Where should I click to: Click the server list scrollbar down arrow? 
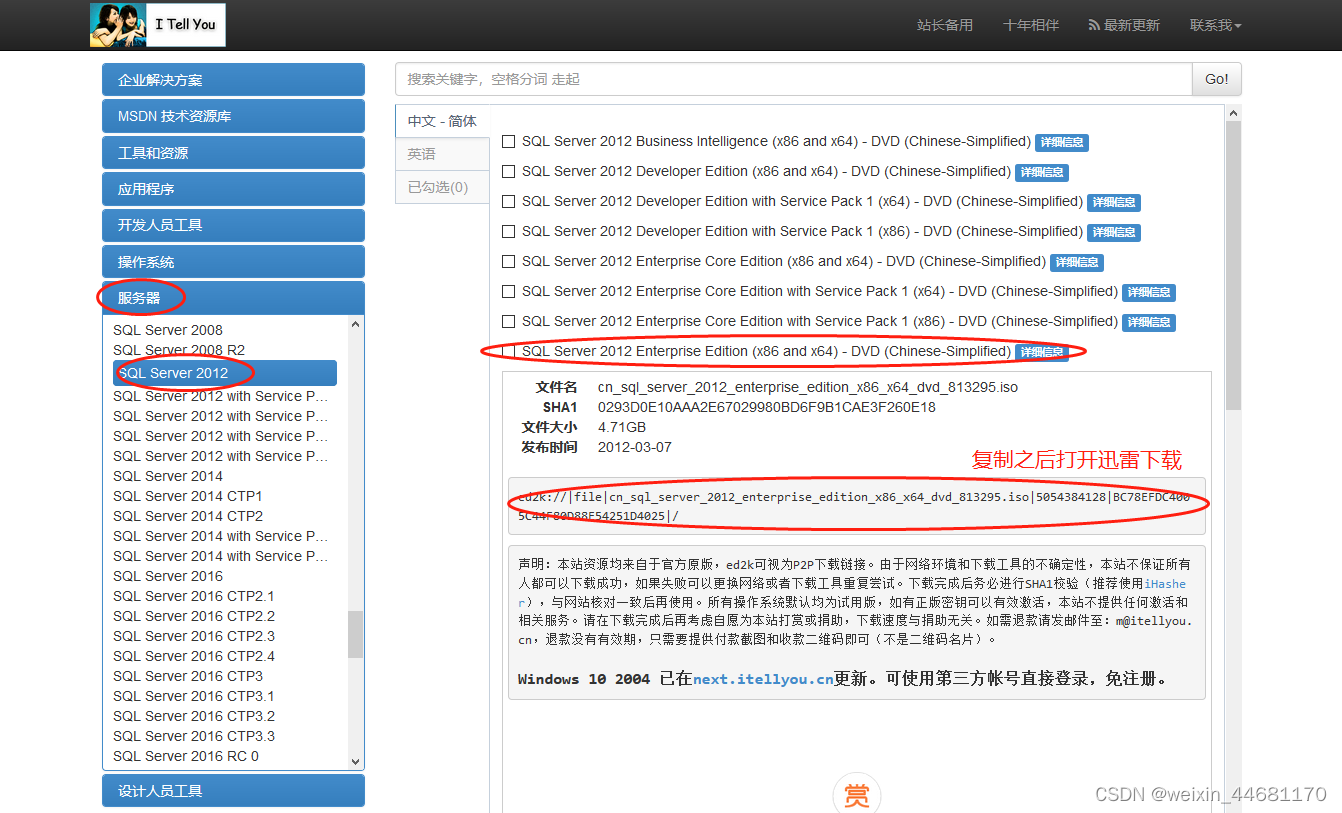355,762
